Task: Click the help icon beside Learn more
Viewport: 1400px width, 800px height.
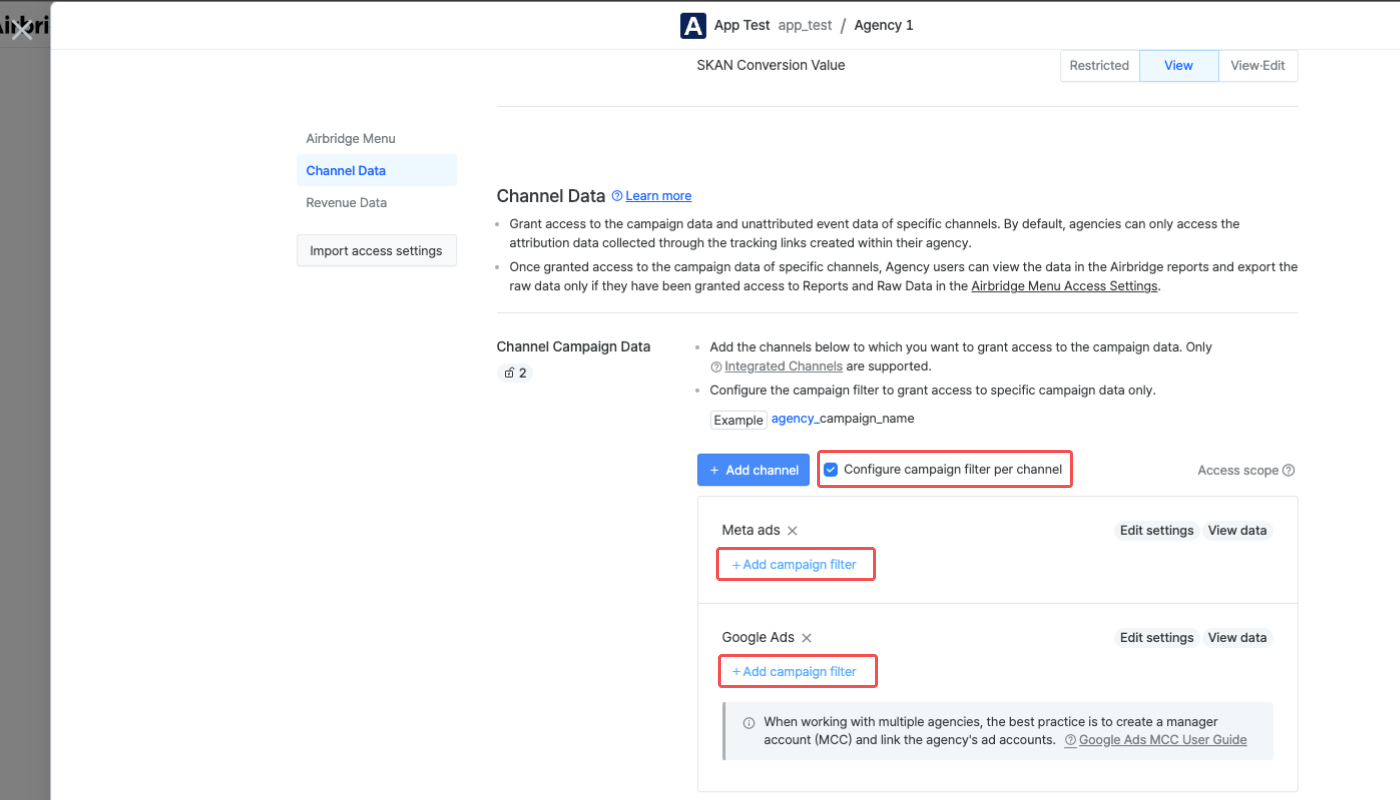Action: pyautogui.click(x=617, y=196)
